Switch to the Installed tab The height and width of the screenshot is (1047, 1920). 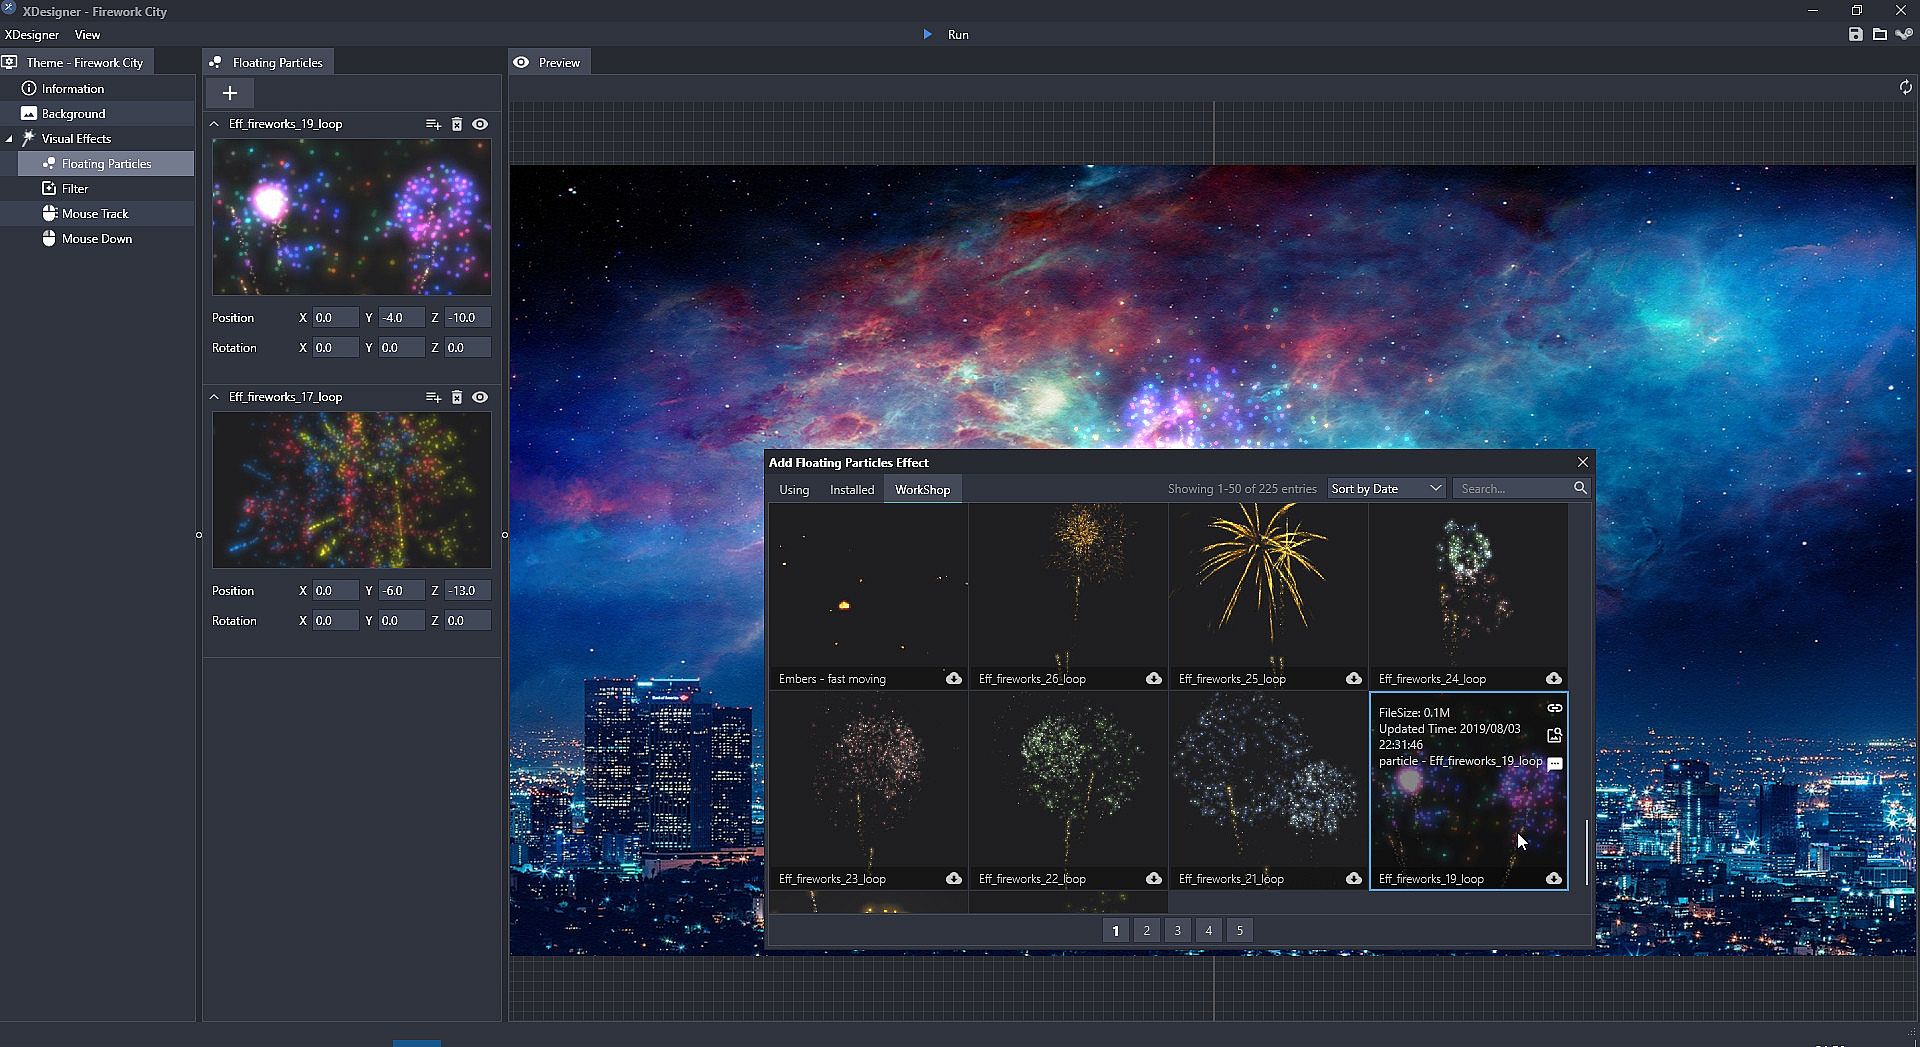851,489
